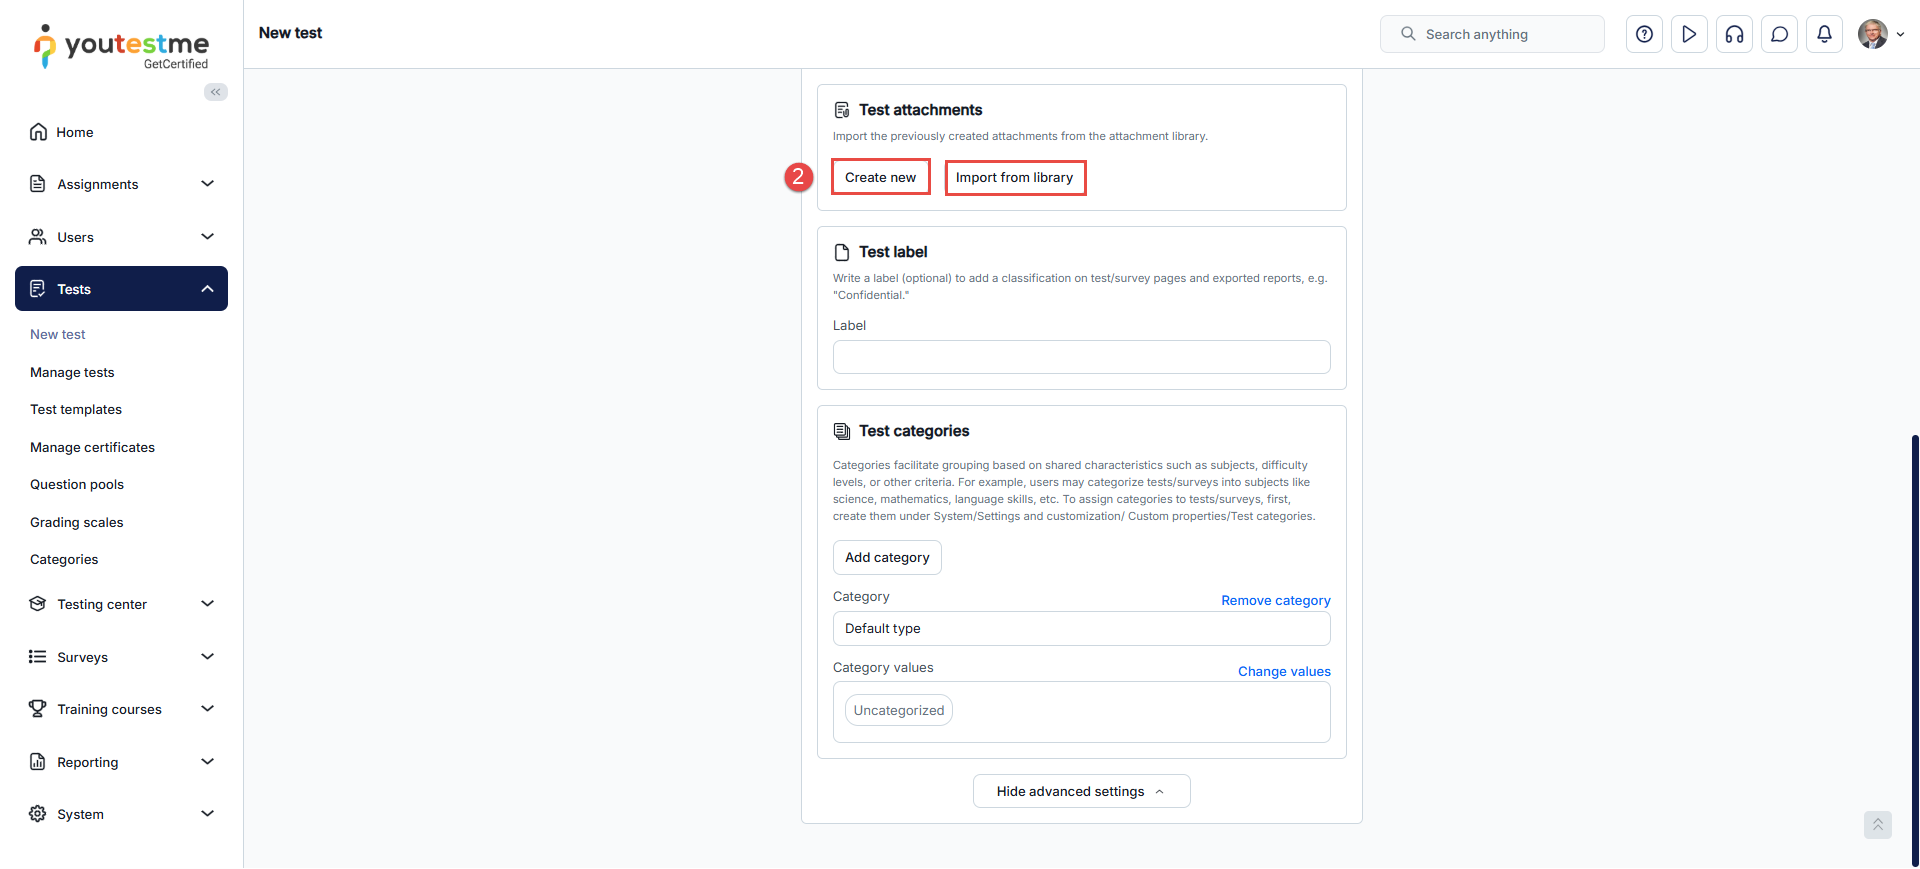The width and height of the screenshot is (1920, 869).
Task: Click Import from library button
Action: [1014, 177]
